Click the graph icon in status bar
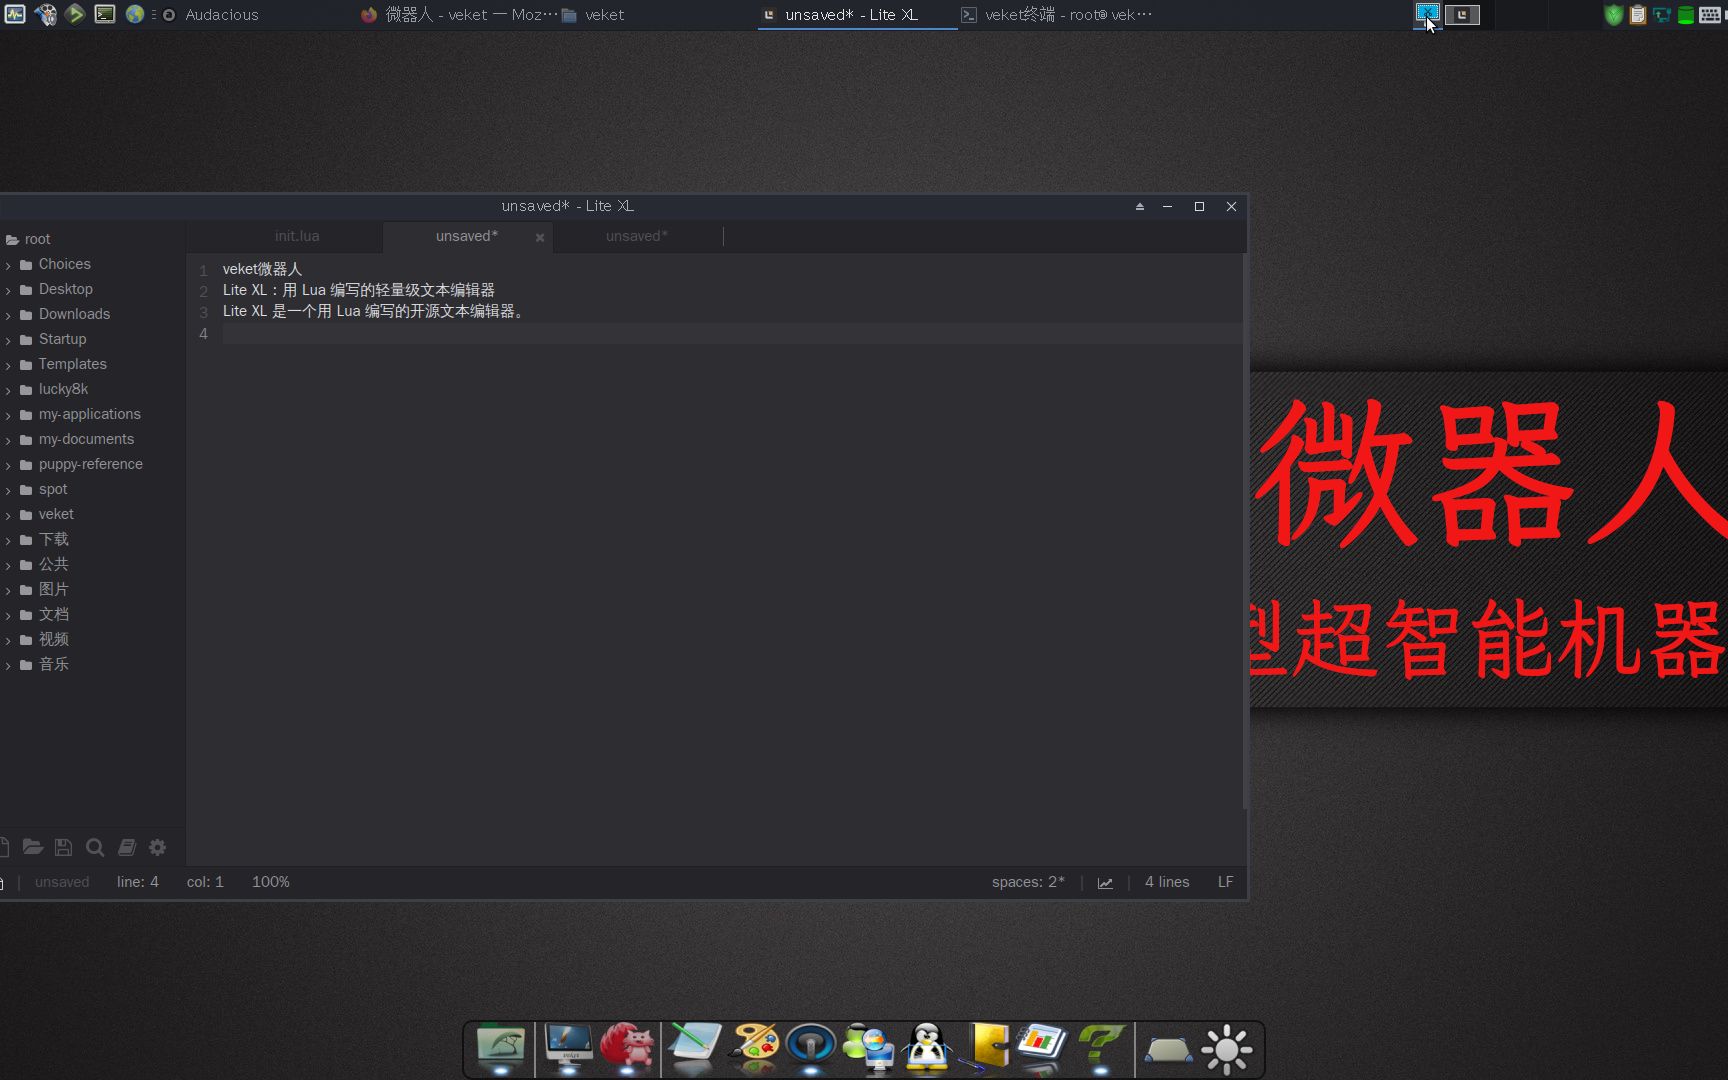Screen dimensions: 1728x1080 point(1105,882)
